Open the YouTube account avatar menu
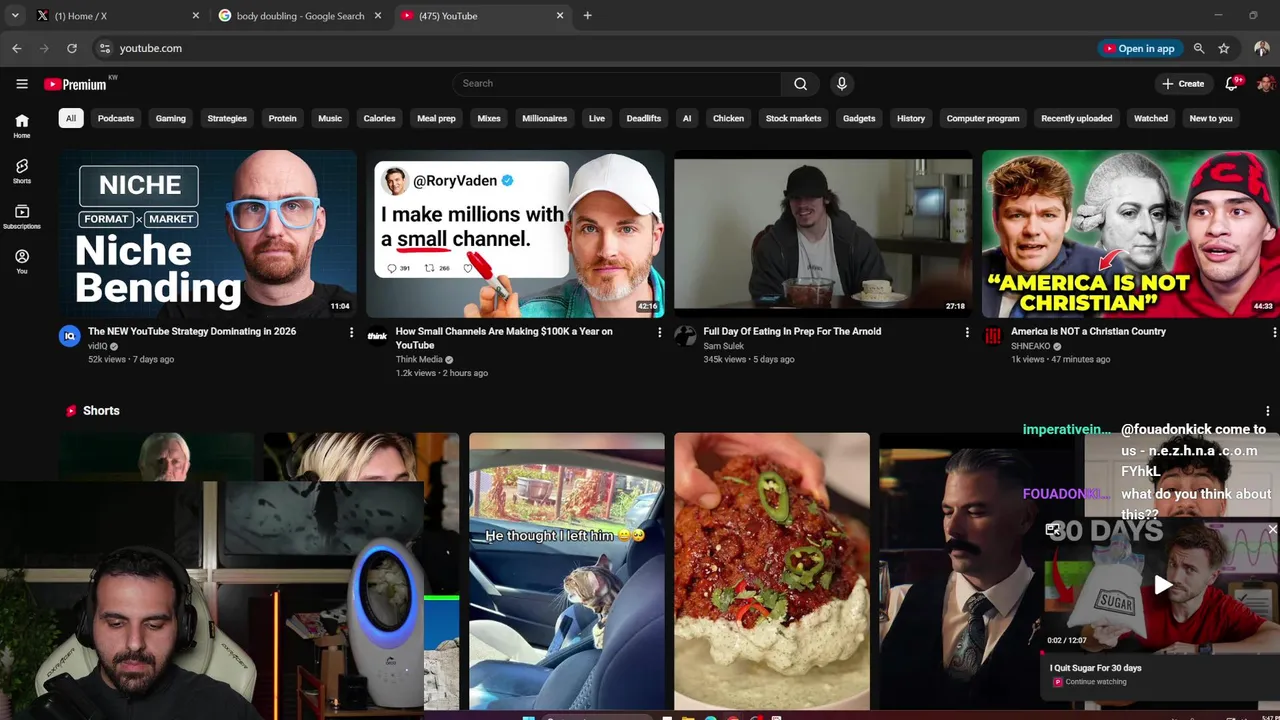Image resolution: width=1280 pixels, height=720 pixels. [x=1265, y=84]
